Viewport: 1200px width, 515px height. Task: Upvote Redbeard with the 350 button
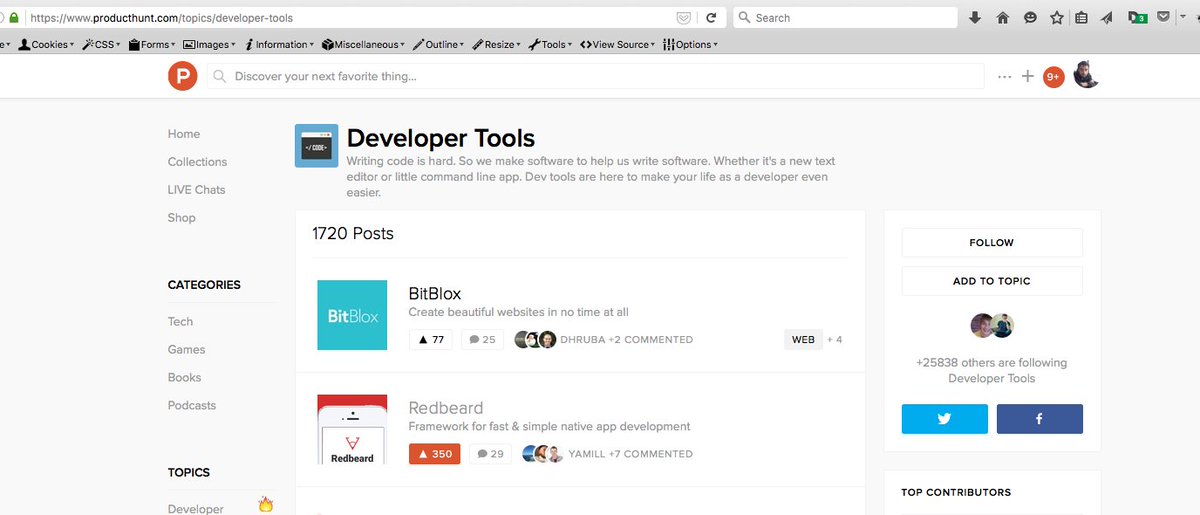pos(435,454)
